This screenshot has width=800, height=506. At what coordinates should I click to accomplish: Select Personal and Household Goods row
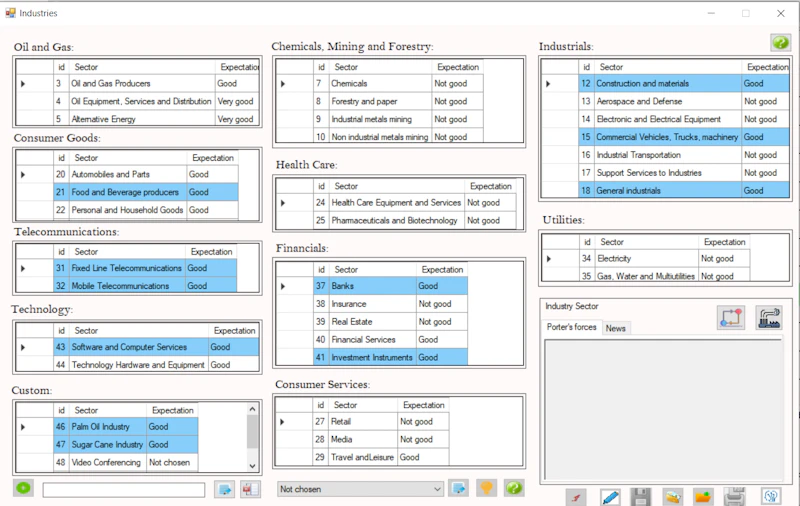[128, 210]
